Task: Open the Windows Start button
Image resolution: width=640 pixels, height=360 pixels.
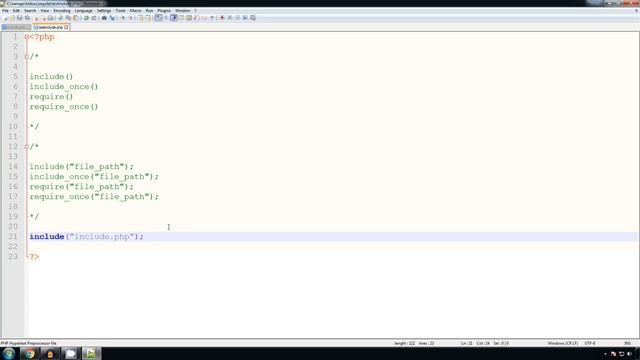Action: coord(9,353)
